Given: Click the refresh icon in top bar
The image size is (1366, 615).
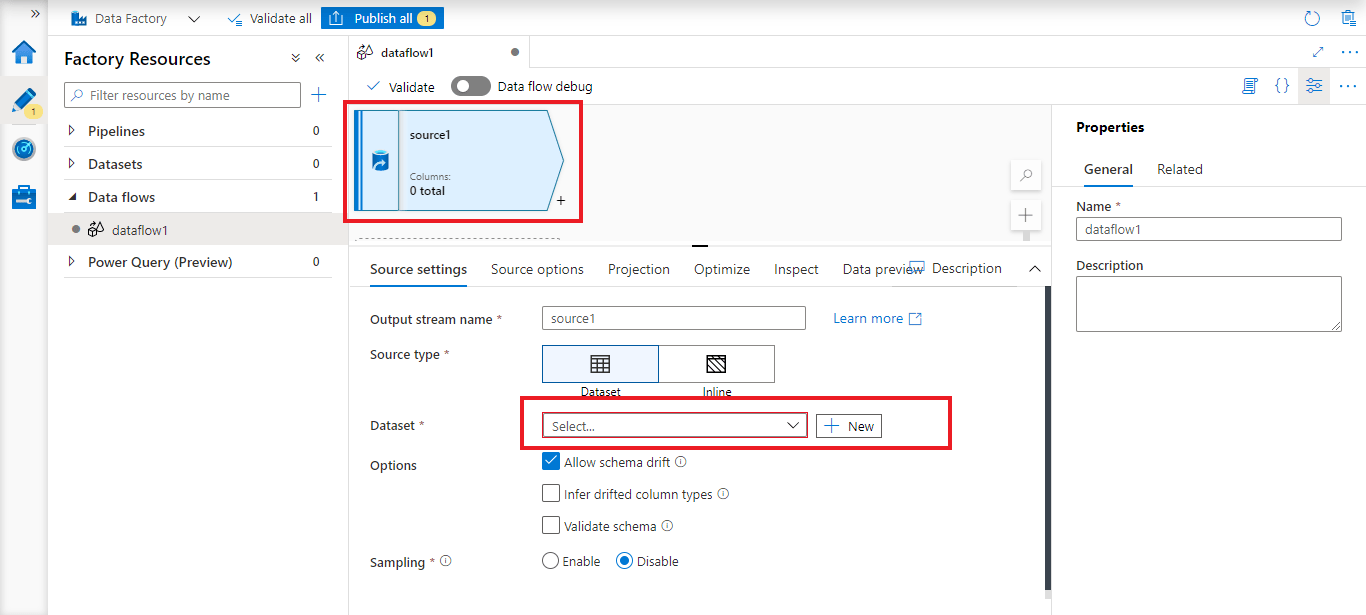Looking at the screenshot, I should pos(1313,18).
